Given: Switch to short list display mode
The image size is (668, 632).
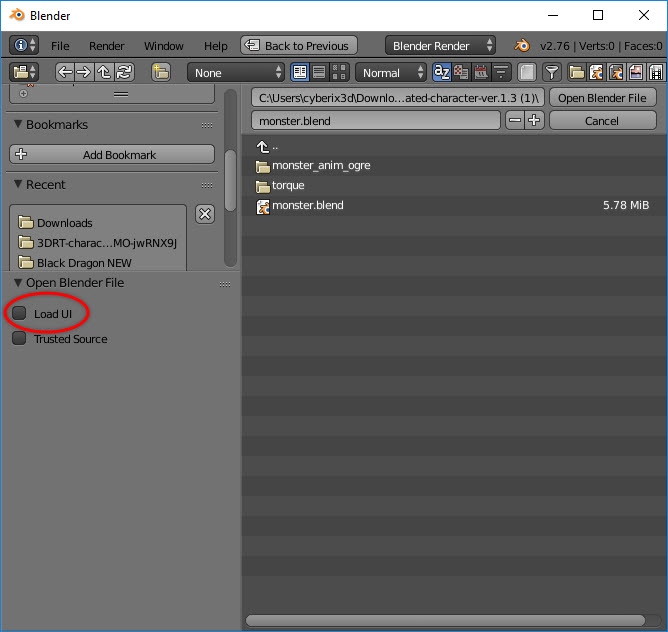Looking at the screenshot, I should (x=300, y=72).
